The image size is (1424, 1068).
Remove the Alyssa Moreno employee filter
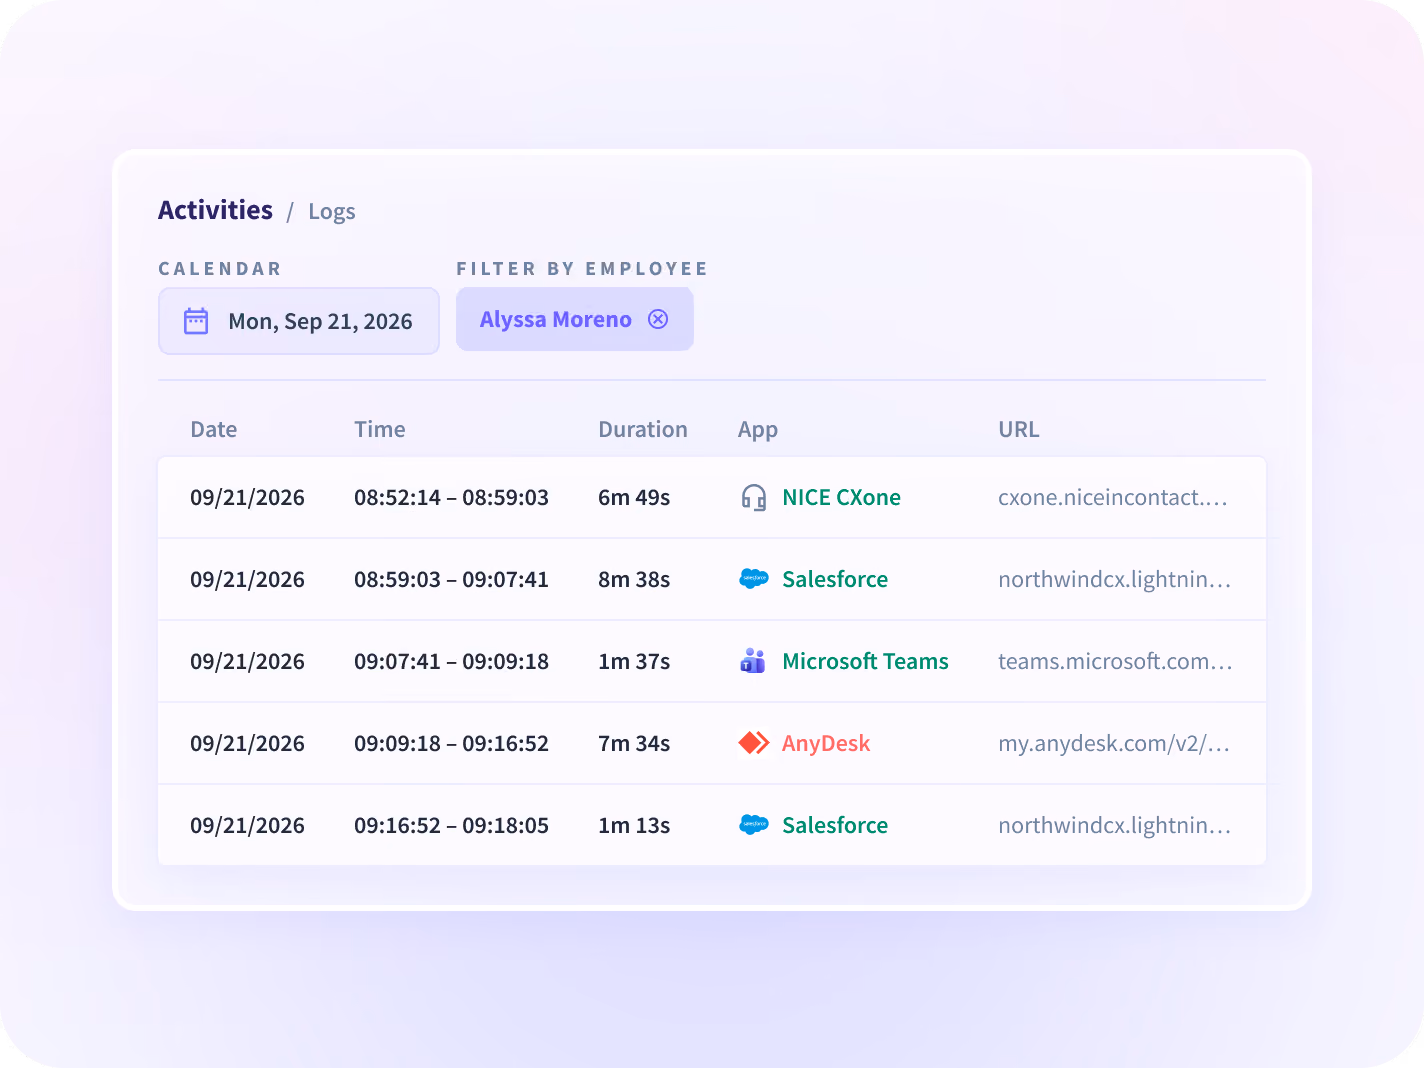pos(658,319)
